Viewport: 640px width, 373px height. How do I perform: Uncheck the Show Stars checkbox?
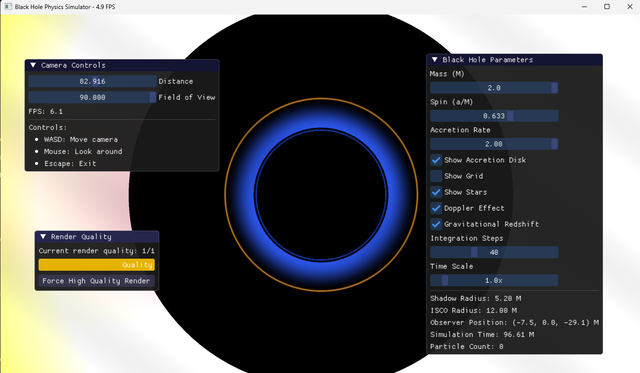pyautogui.click(x=436, y=192)
